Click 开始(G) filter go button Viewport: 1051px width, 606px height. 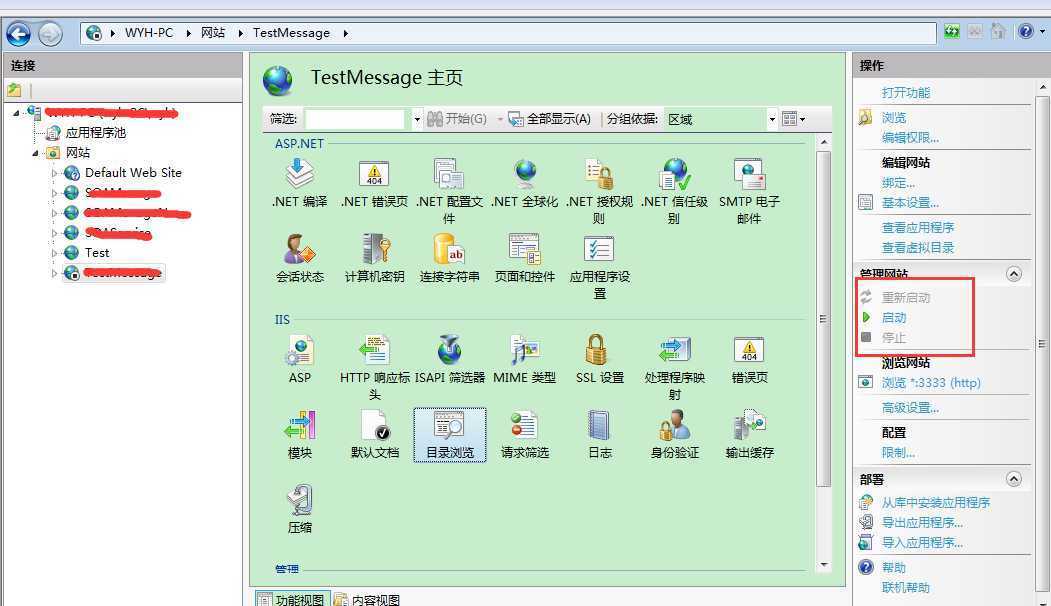457,119
